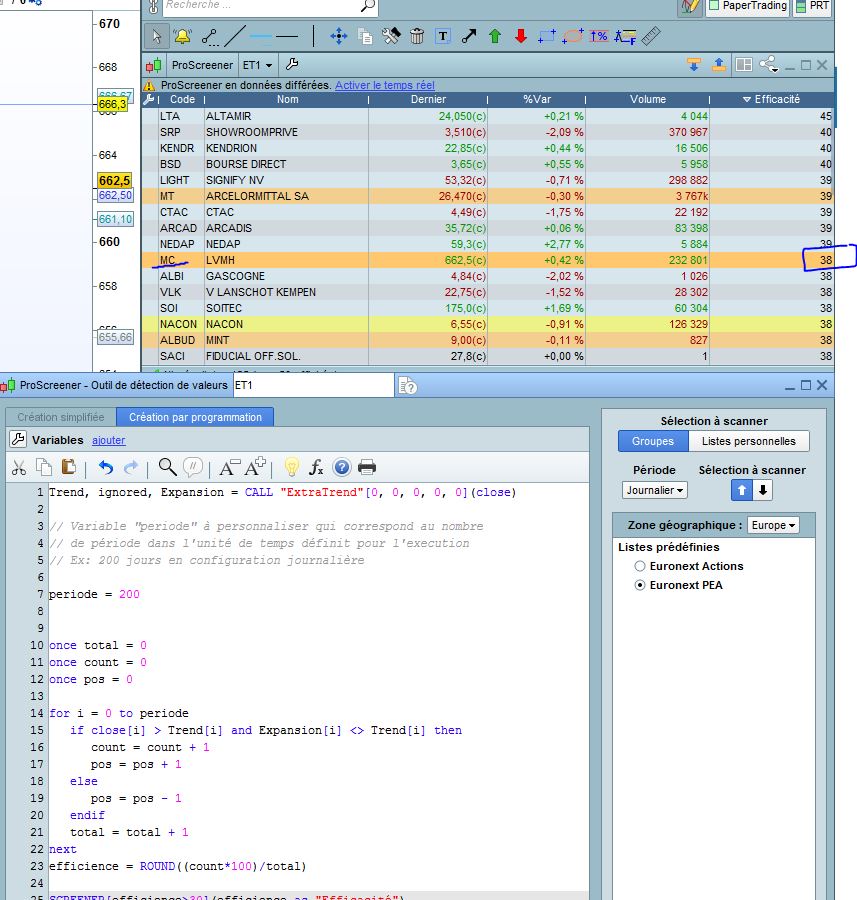Click the %Var column header
The height and width of the screenshot is (900, 857).
(x=537, y=99)
